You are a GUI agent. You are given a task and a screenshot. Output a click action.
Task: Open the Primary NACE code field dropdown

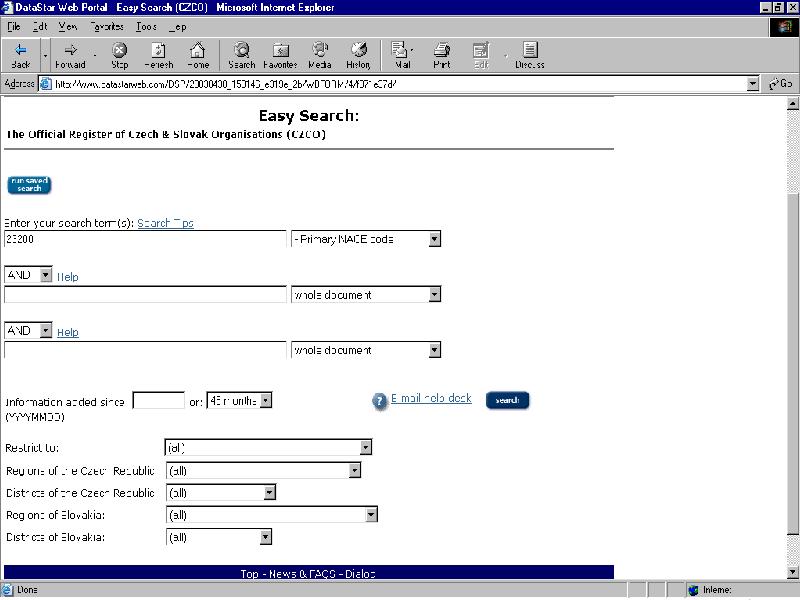click(x=435, y=239)
